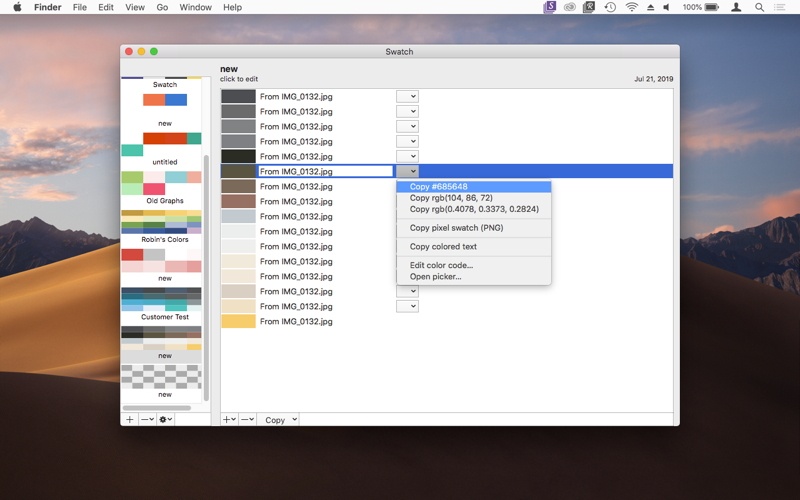Add a new palette with sidebar plus button
Viewport: 800px width, 500px height.
130,419
